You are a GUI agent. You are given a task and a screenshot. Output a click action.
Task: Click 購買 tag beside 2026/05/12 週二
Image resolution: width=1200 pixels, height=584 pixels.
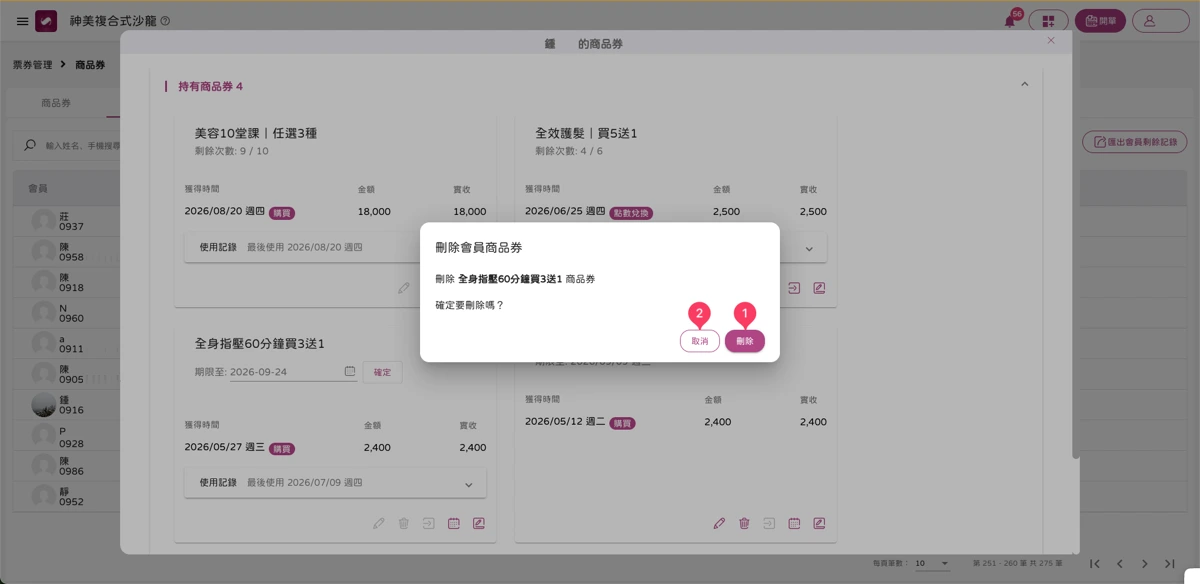pos(622,423)
